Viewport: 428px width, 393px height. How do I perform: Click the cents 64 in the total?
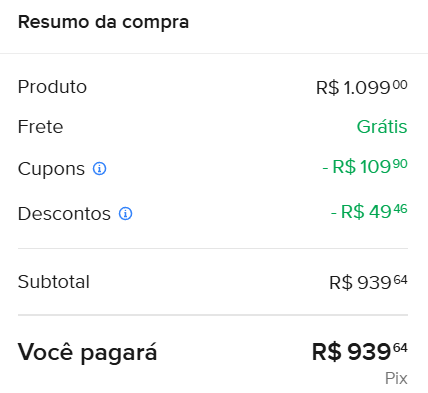point(400,348)
